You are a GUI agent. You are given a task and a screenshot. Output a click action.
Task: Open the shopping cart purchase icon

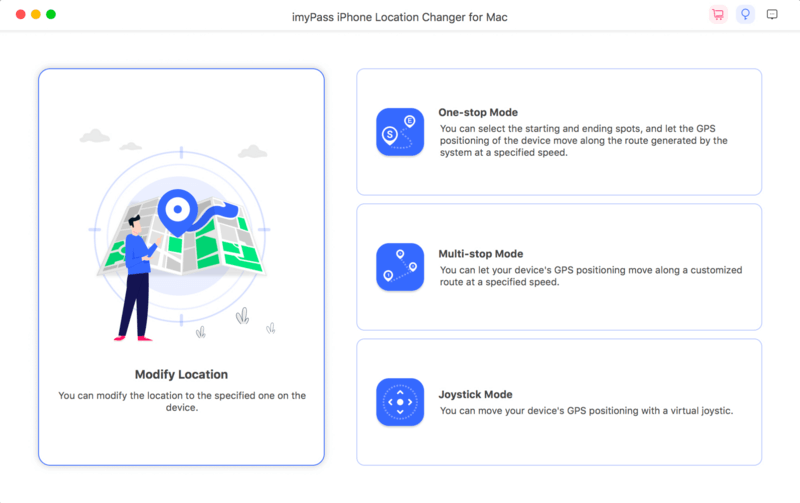coord(718,14)
